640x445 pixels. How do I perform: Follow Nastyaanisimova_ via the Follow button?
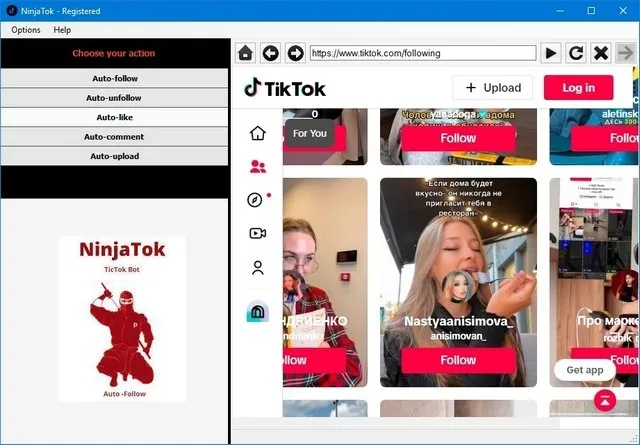pos(458,360)
